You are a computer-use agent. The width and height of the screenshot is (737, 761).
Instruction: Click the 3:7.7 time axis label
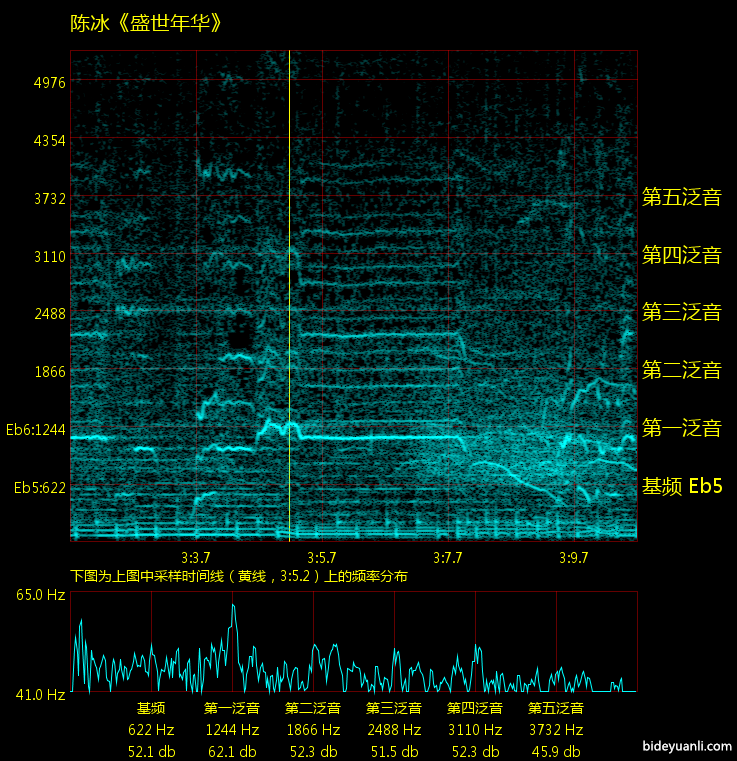coord(448,557)
